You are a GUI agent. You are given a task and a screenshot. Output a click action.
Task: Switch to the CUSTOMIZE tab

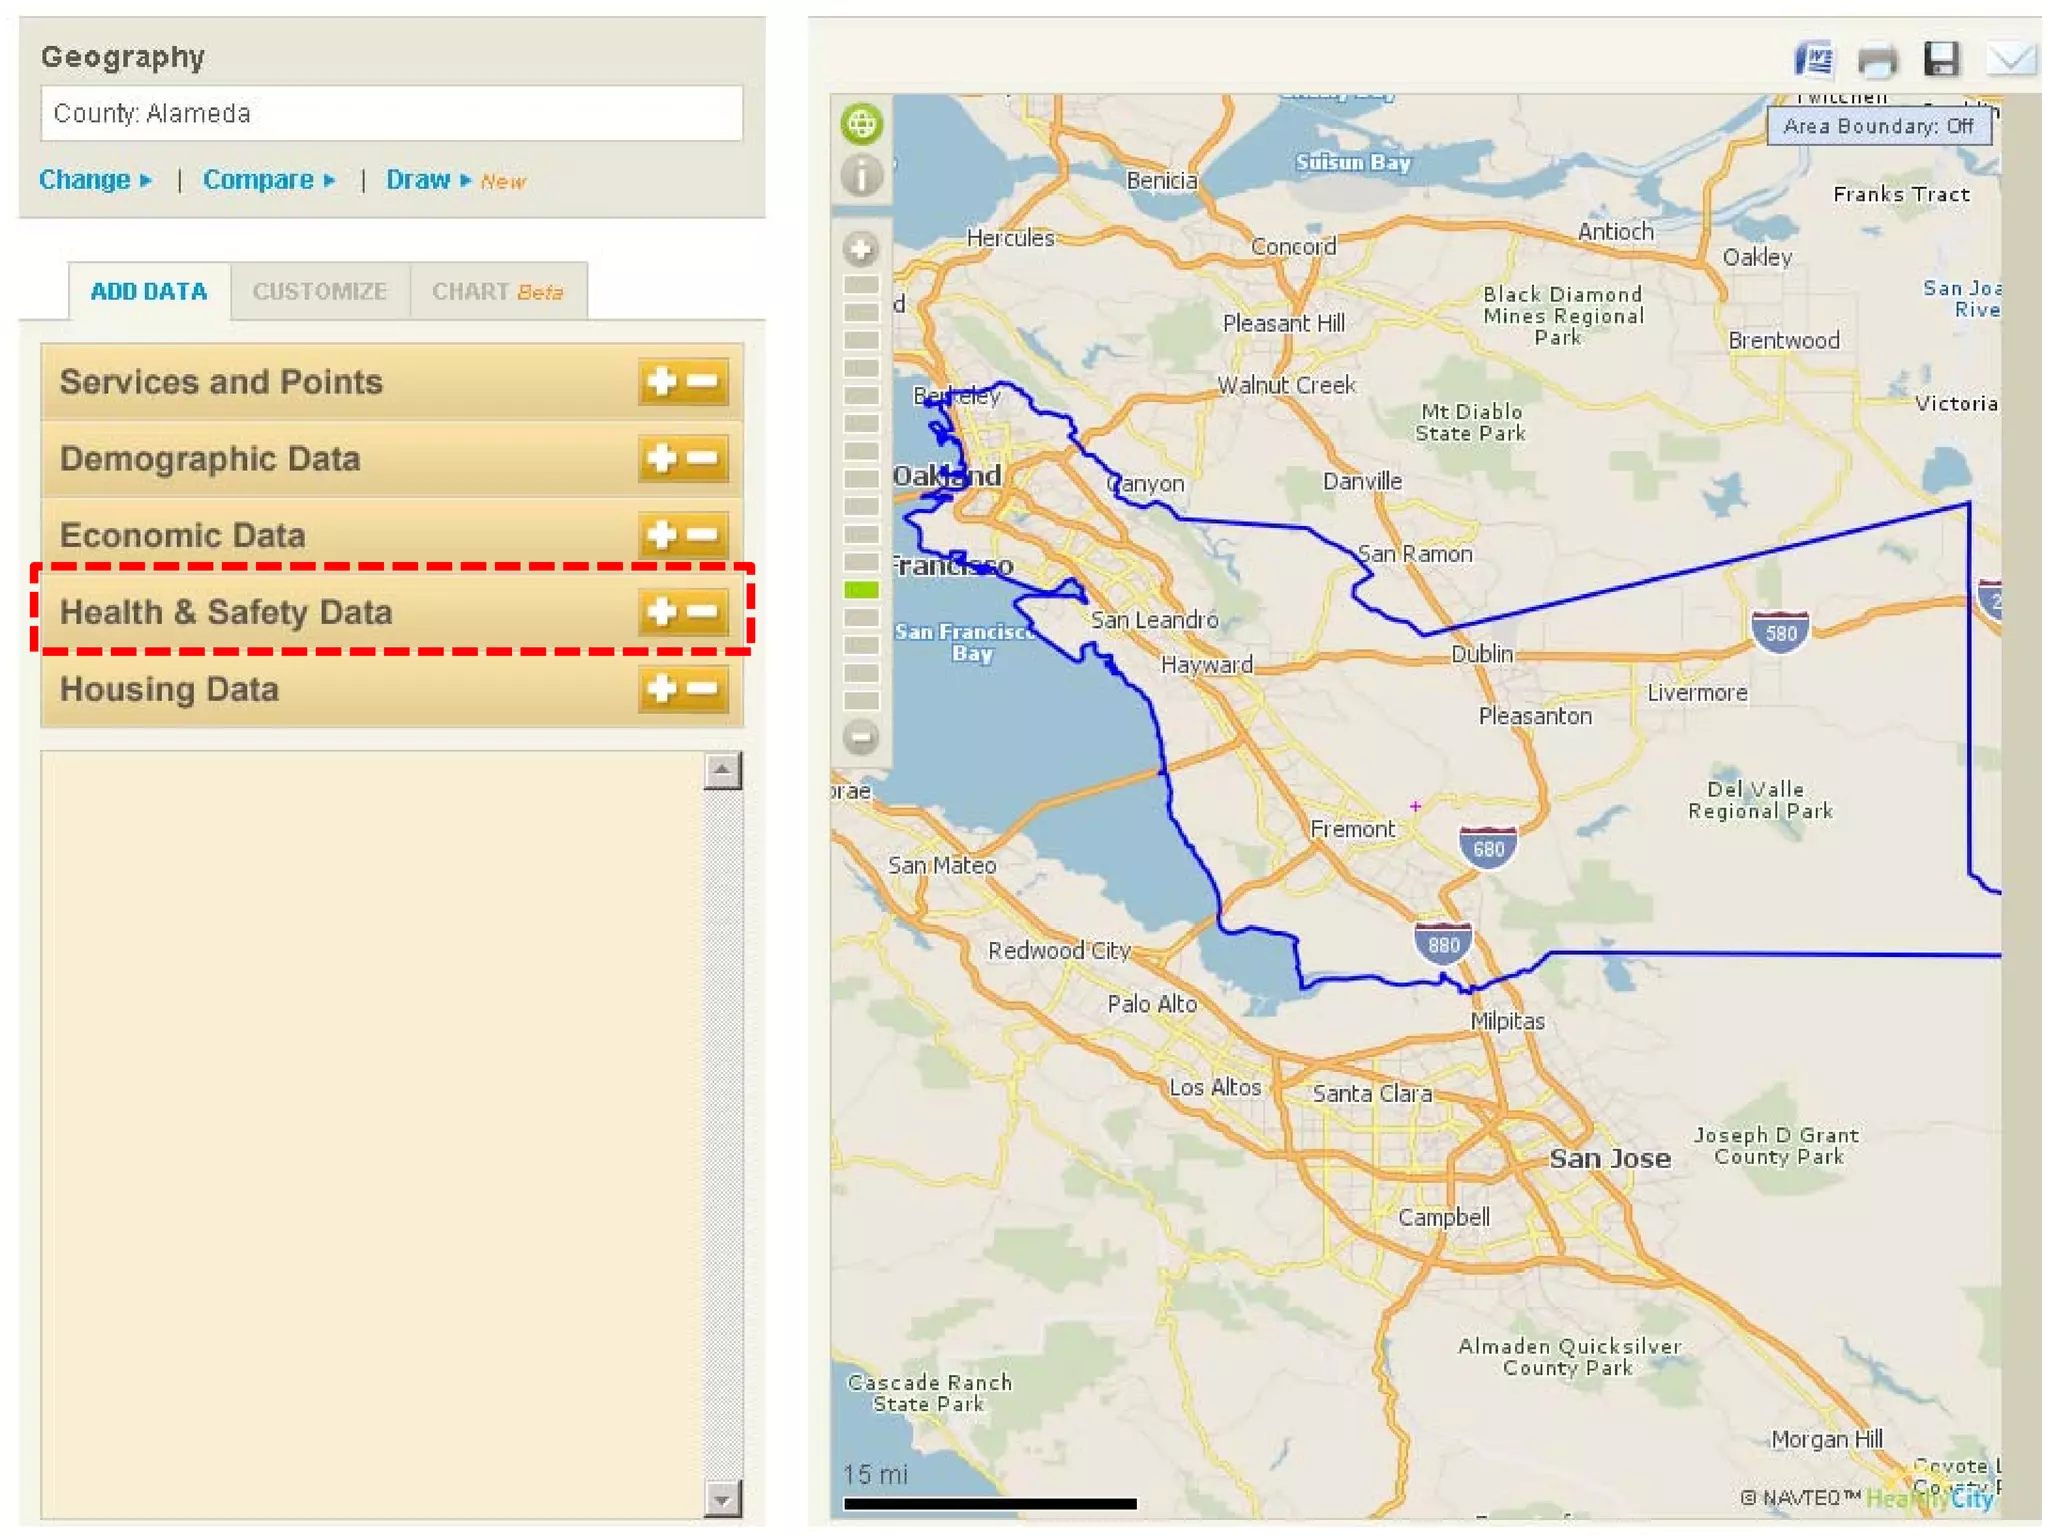319,291
